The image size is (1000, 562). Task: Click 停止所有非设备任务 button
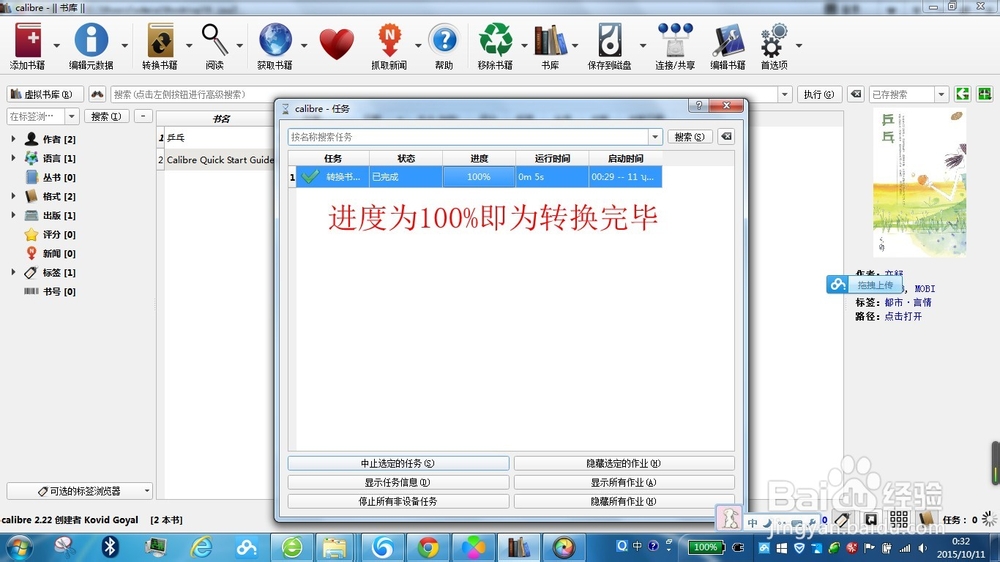(398, 501)
